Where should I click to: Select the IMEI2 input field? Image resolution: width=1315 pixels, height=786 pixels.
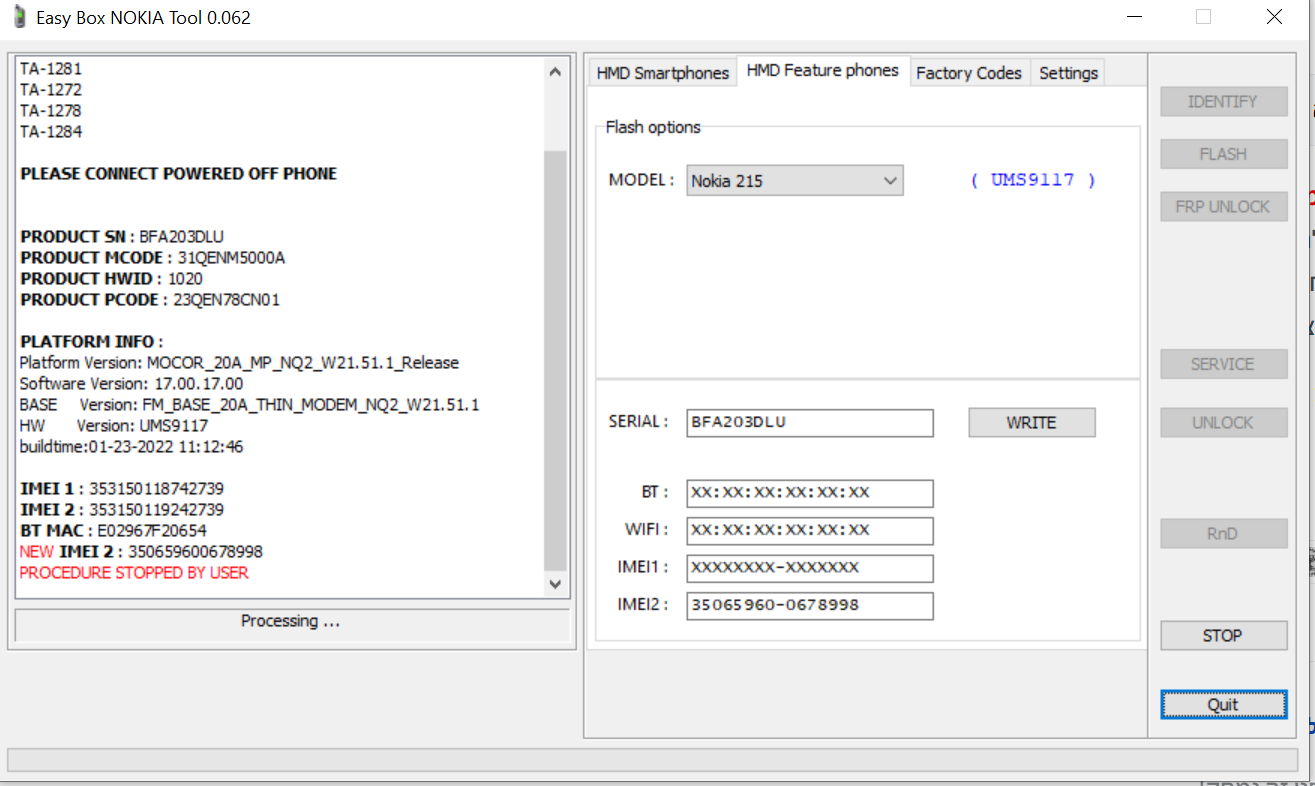click(x=810, y=606)
